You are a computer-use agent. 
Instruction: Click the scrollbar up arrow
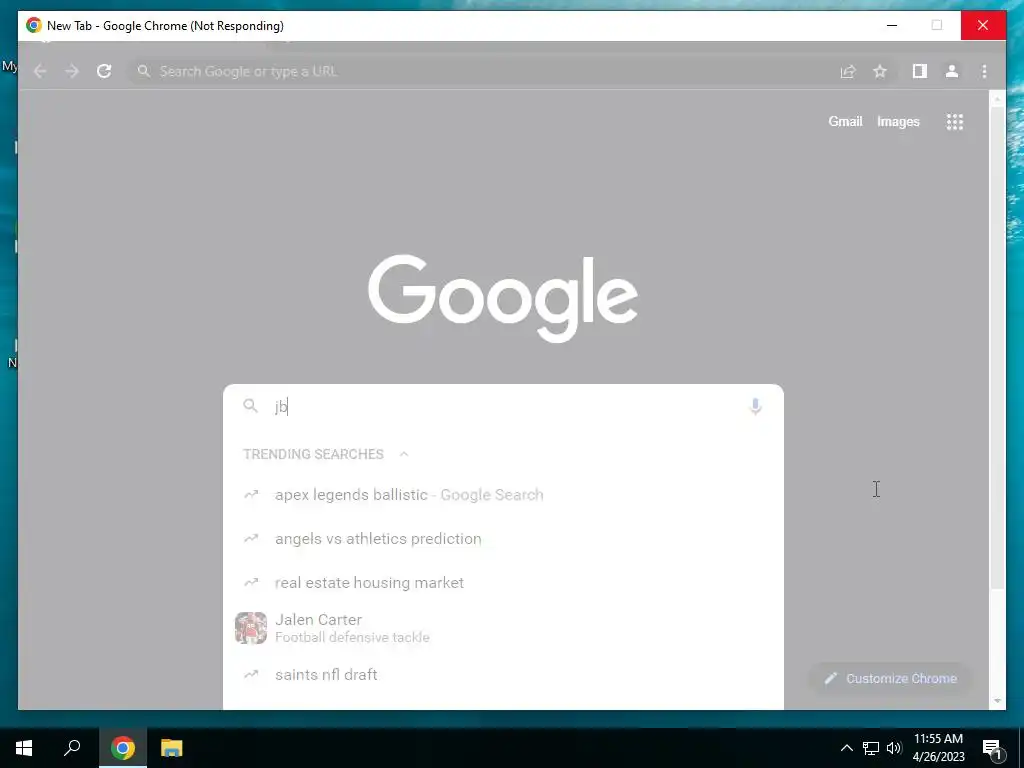pyautogui.click(x=997, y=99)
